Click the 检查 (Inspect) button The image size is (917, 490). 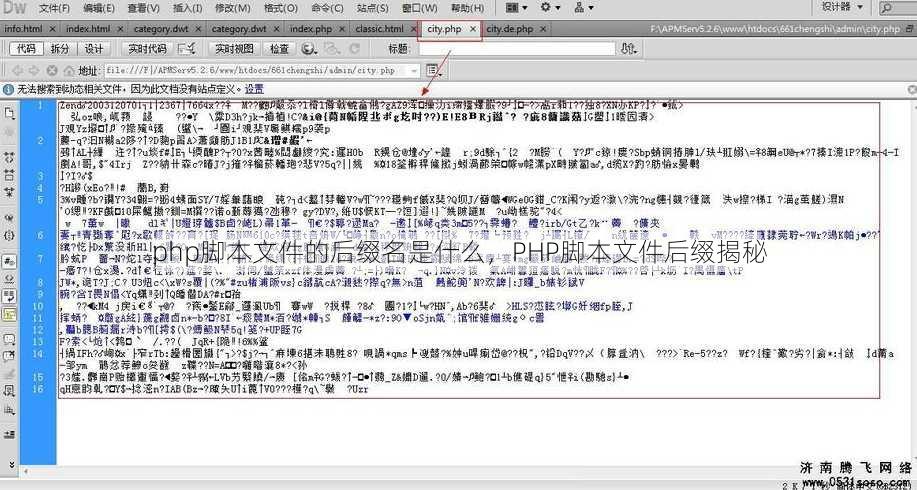[x=280, y=49]
